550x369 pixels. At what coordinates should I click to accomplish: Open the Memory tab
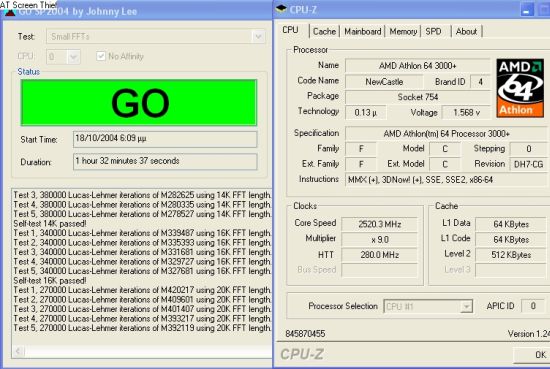pos(403,31)
